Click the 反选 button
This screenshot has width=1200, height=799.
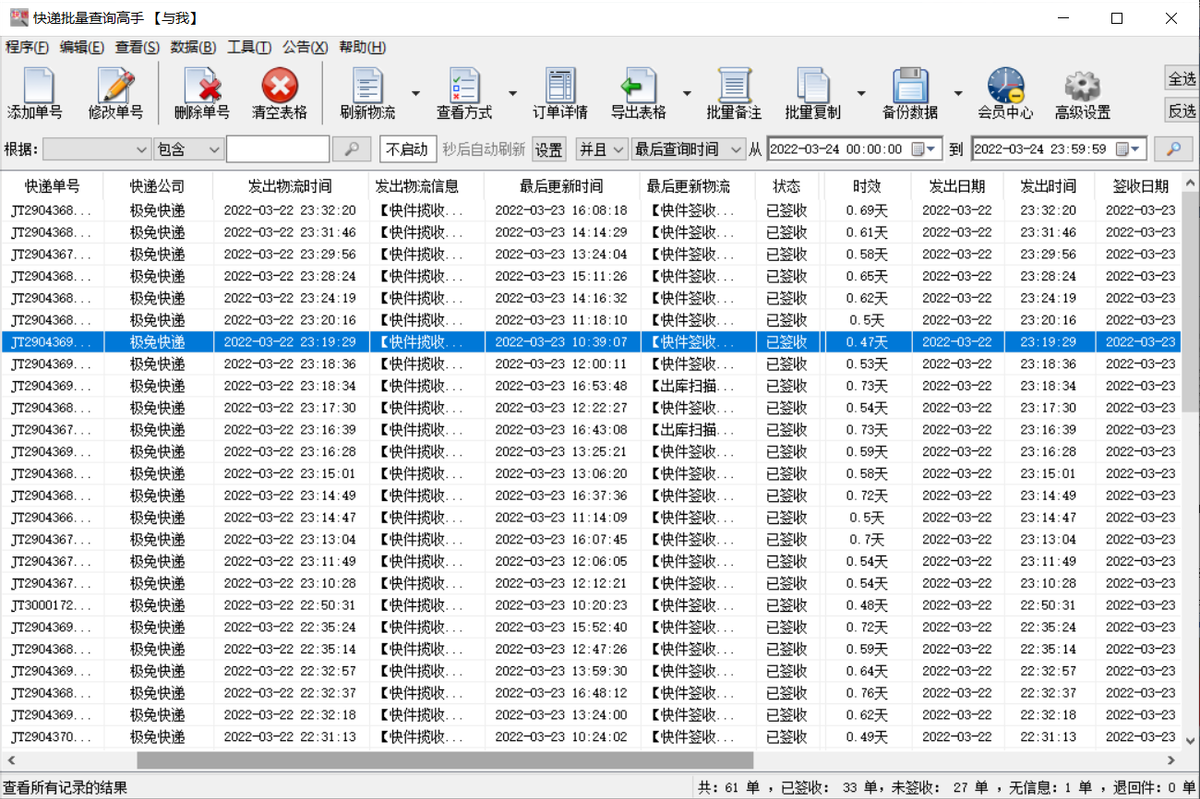pyautogui.click(x=1182, y=110)
